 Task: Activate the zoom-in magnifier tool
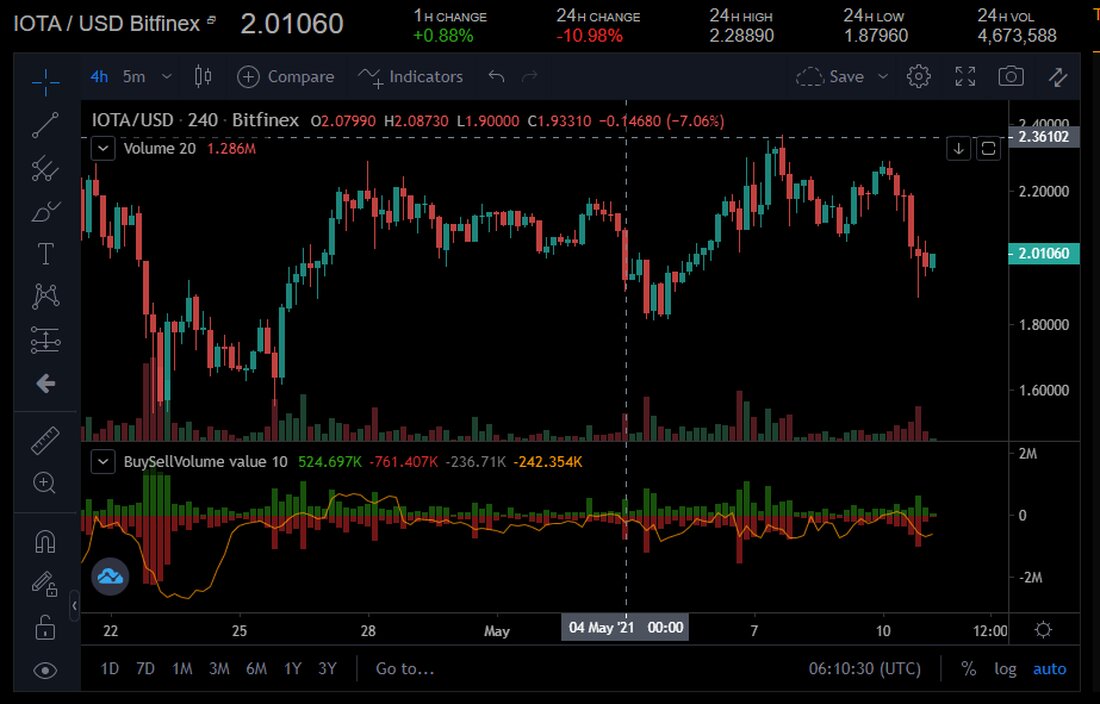click(46, 482)
